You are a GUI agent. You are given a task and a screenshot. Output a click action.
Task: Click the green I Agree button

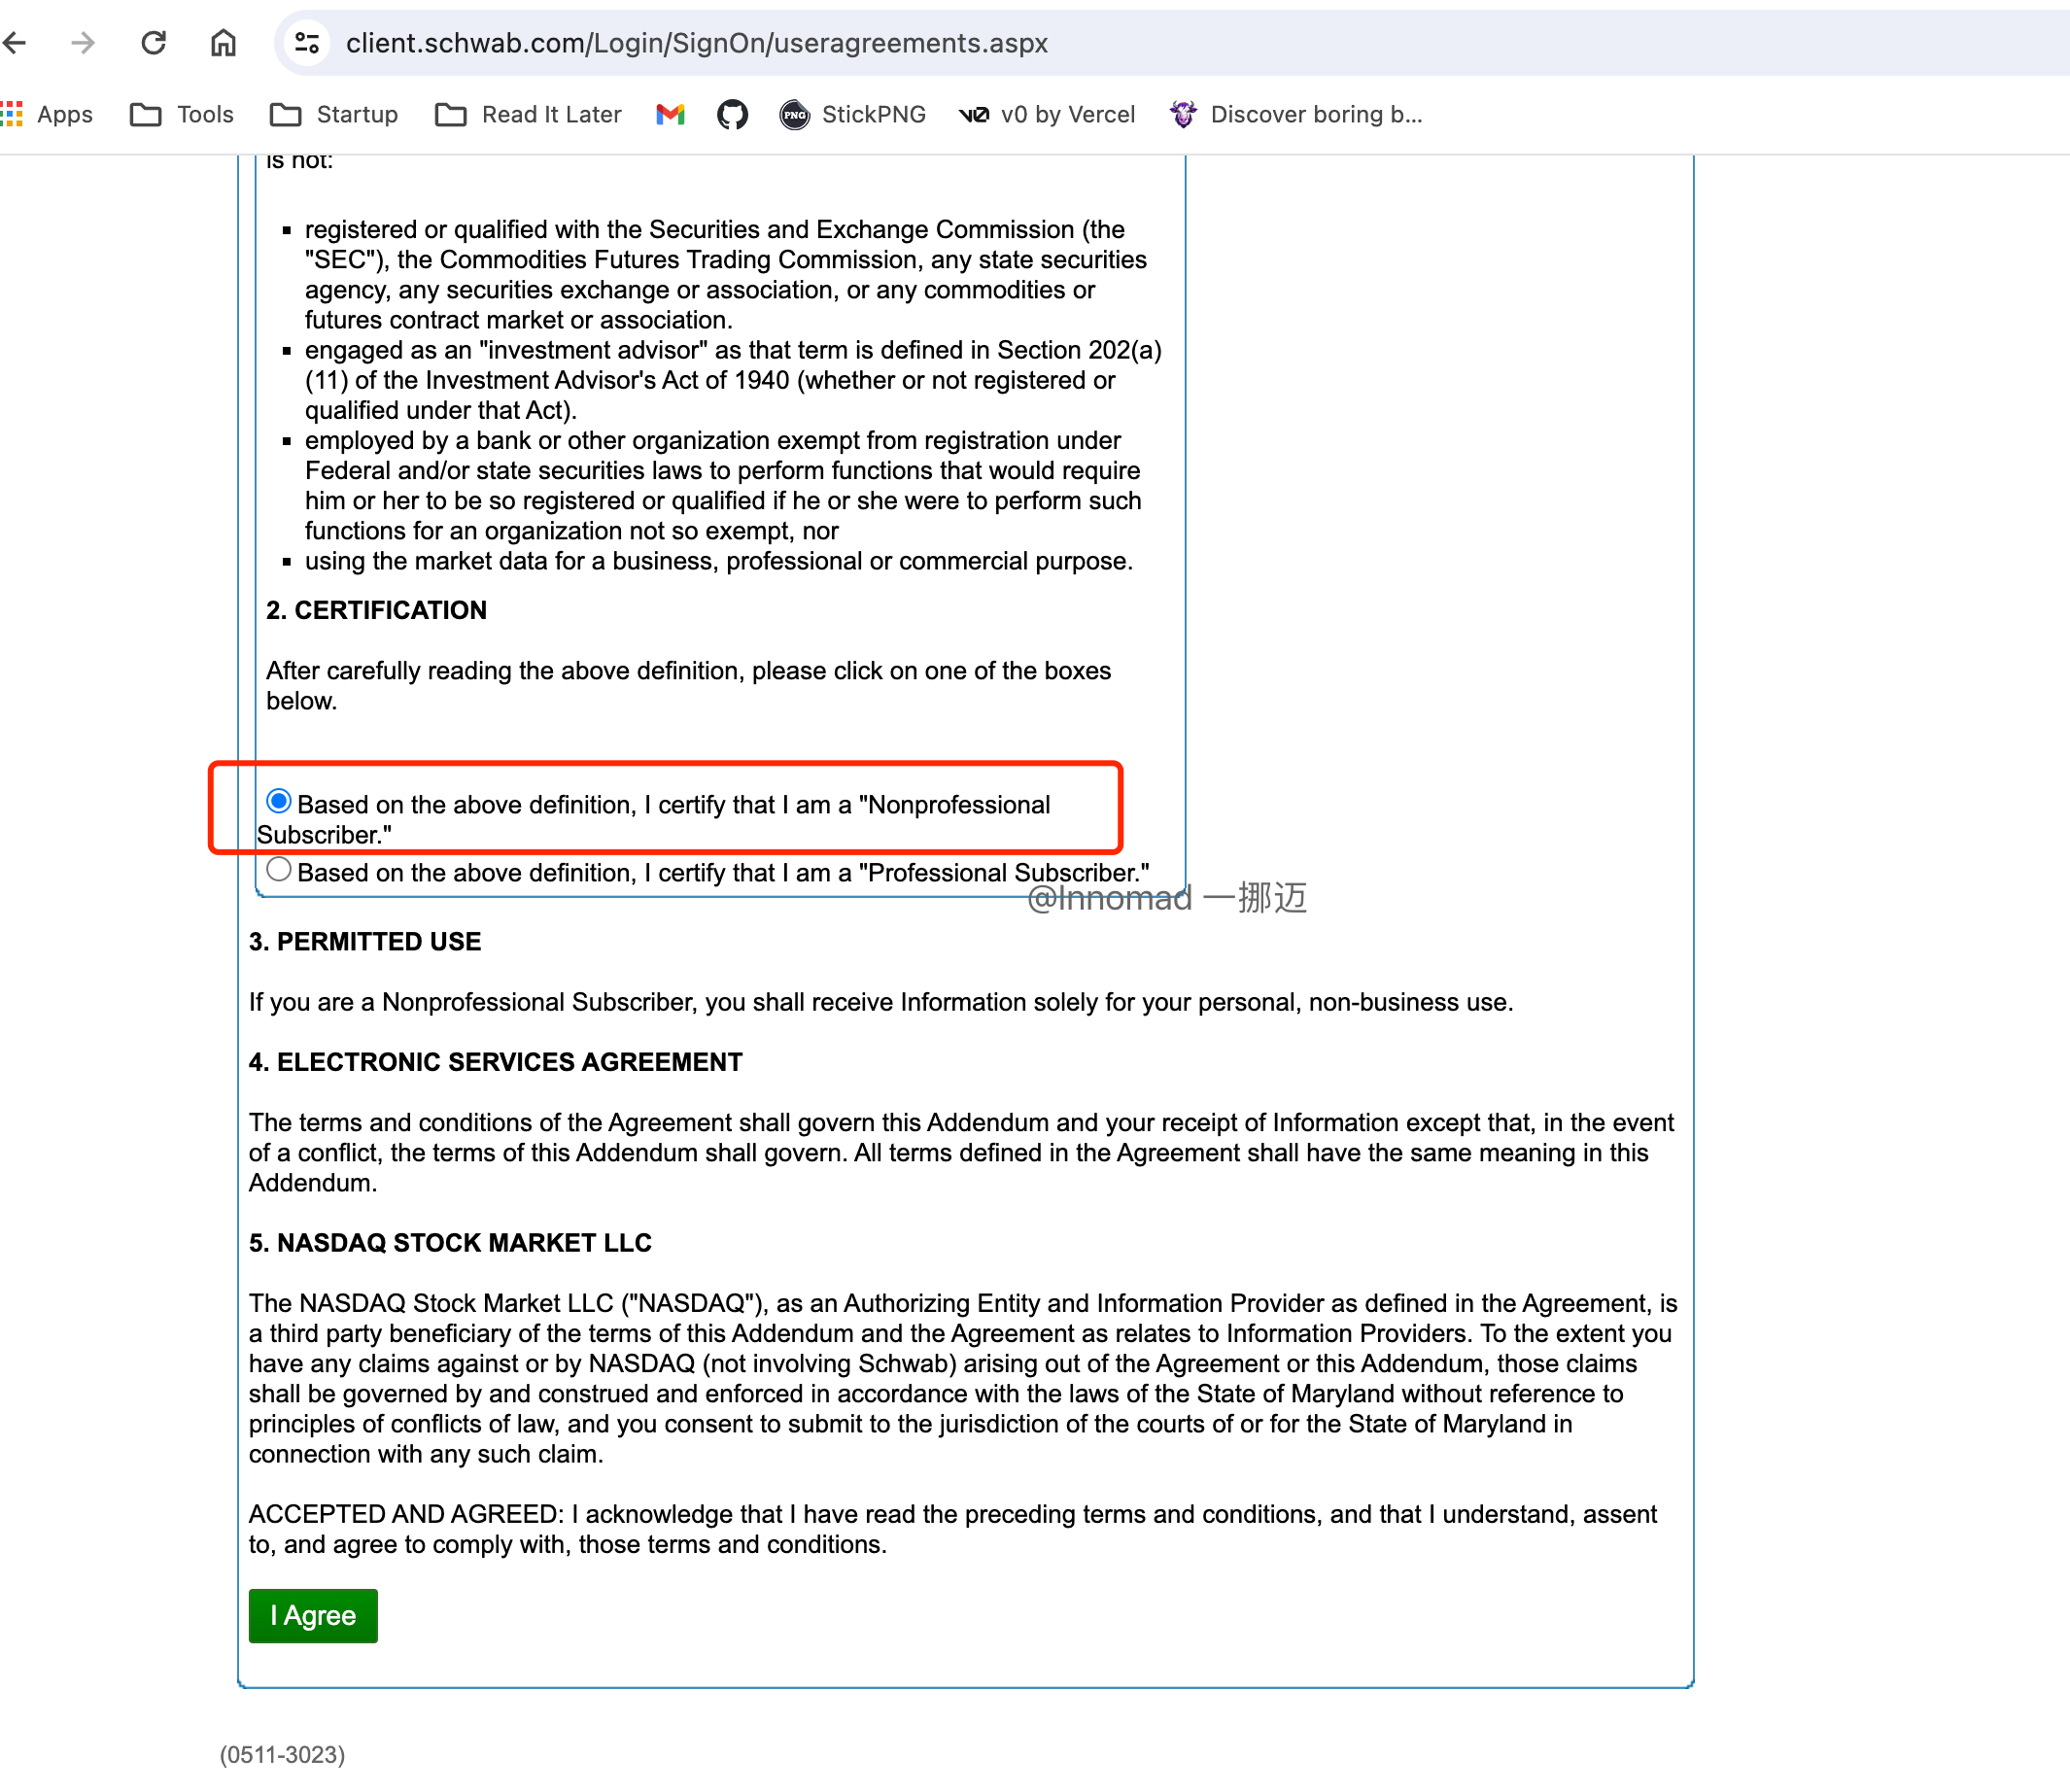click(313, 1615)
